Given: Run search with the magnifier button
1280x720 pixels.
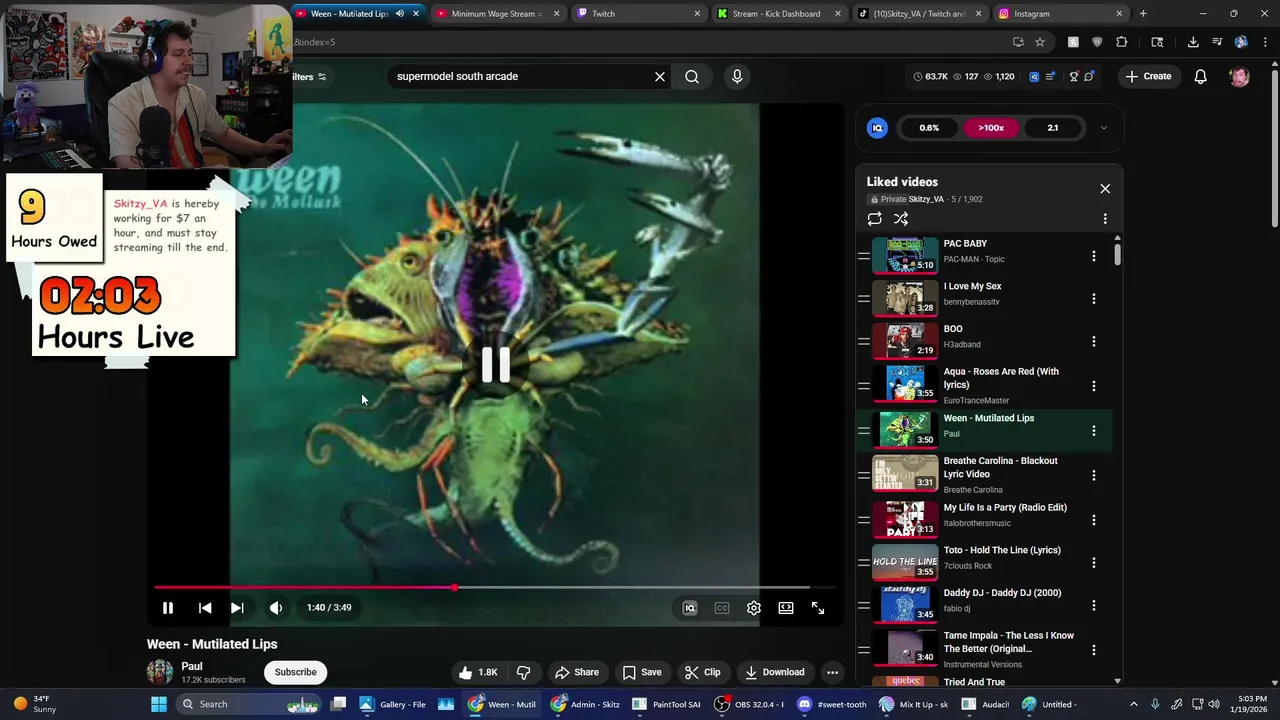Looking at the screenshot, I should 692,77.
